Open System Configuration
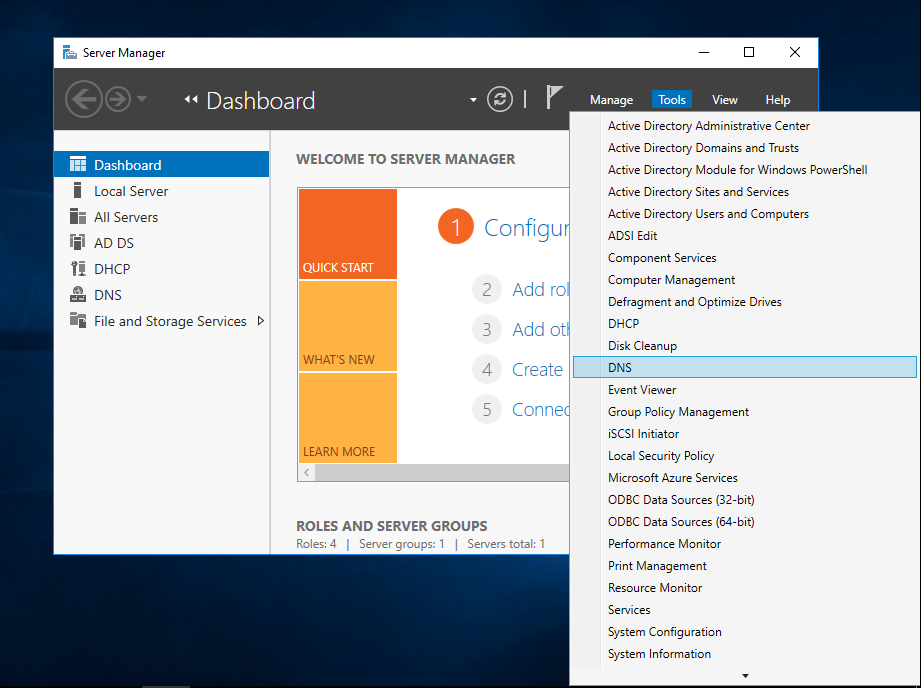 tap(744, 632)
